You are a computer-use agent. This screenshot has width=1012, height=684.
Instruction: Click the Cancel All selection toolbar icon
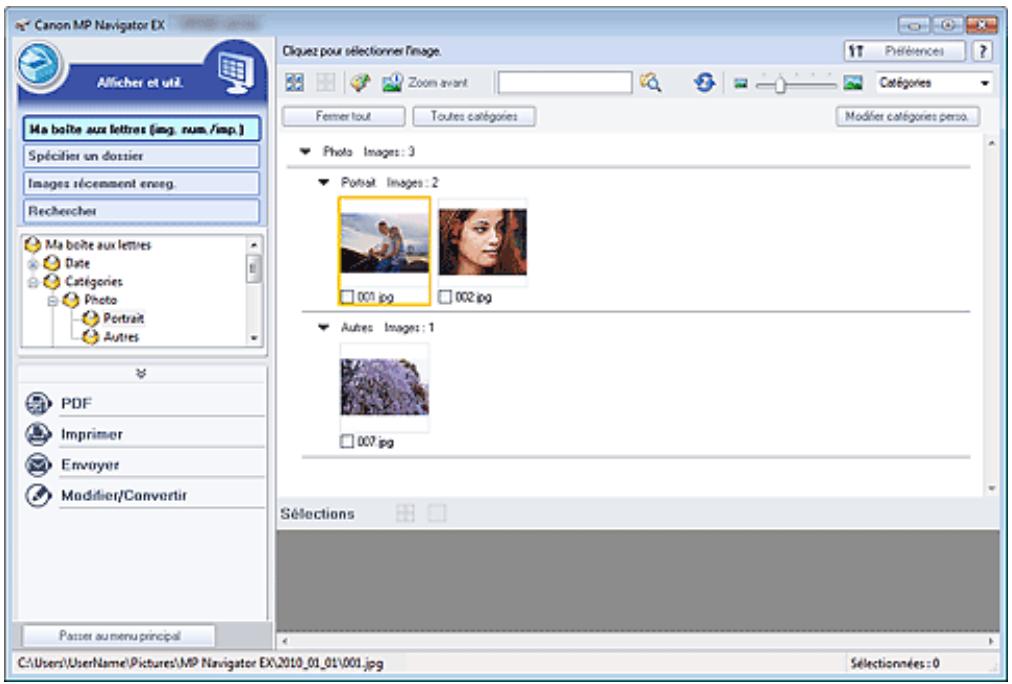coord(325,83)
